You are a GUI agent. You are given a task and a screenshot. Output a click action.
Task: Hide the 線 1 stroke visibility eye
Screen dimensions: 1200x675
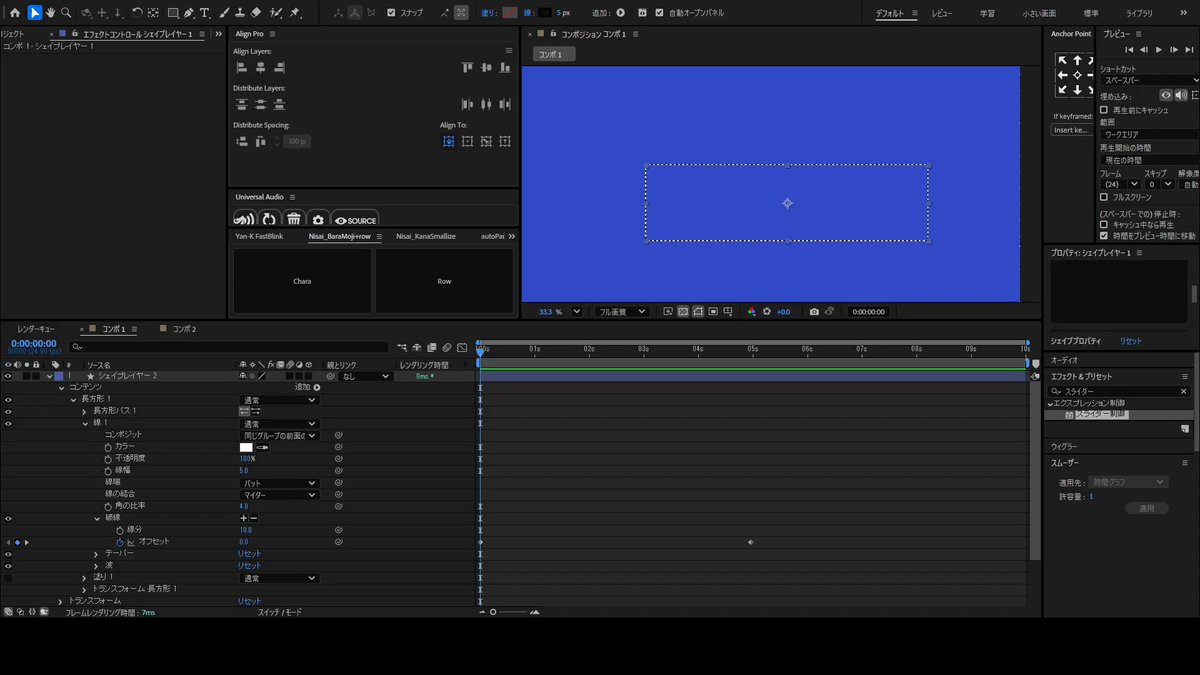(8, 423)
